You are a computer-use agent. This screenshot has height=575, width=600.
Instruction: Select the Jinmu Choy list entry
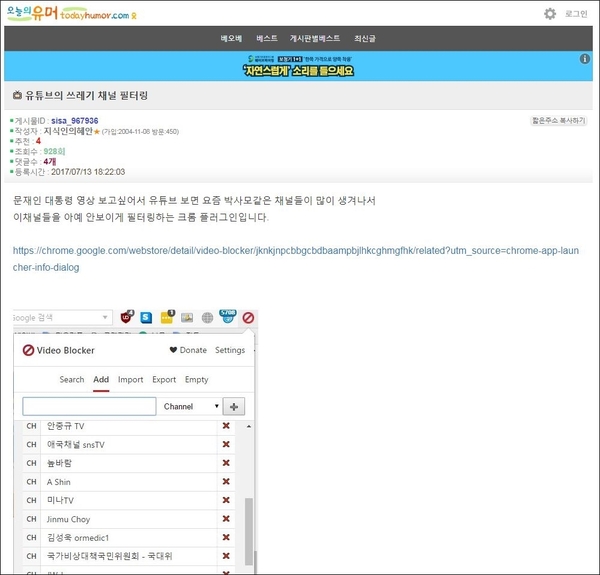tap(129, 519)
